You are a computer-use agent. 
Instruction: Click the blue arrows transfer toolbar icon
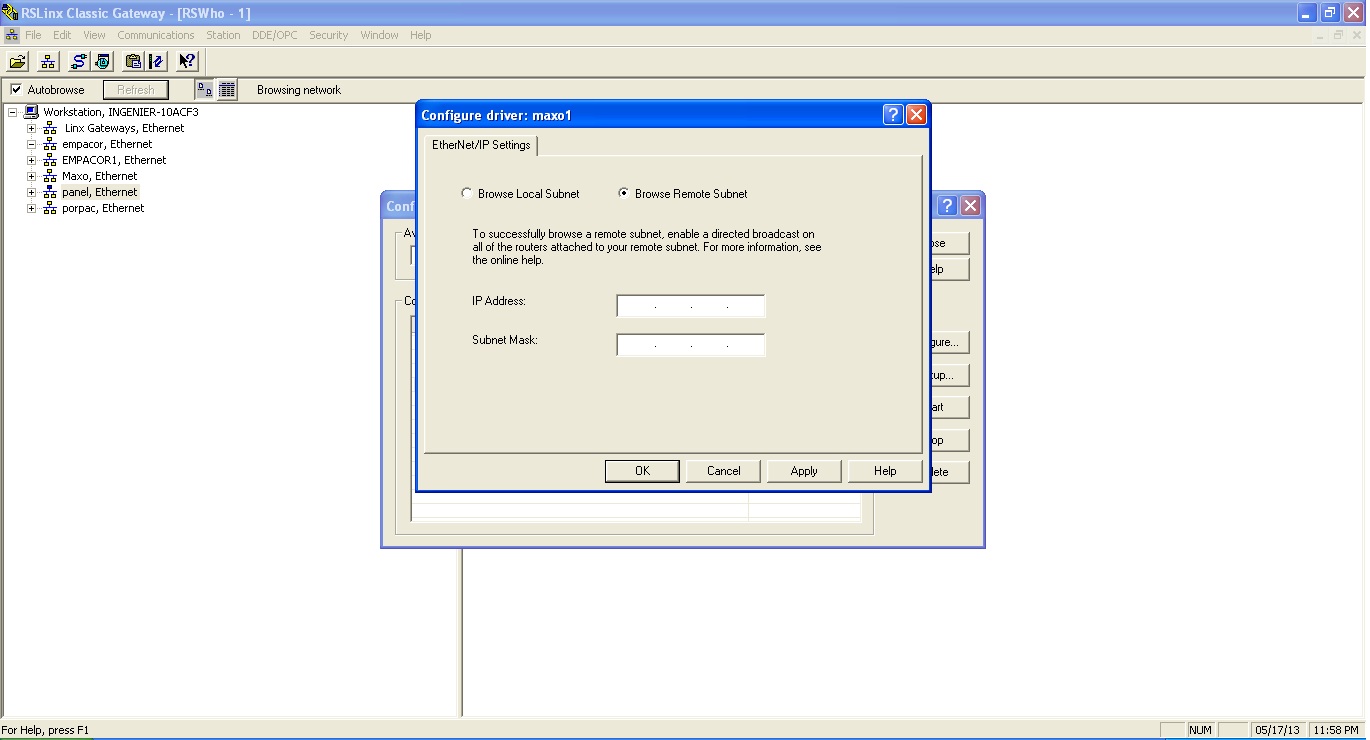[156, 62]
